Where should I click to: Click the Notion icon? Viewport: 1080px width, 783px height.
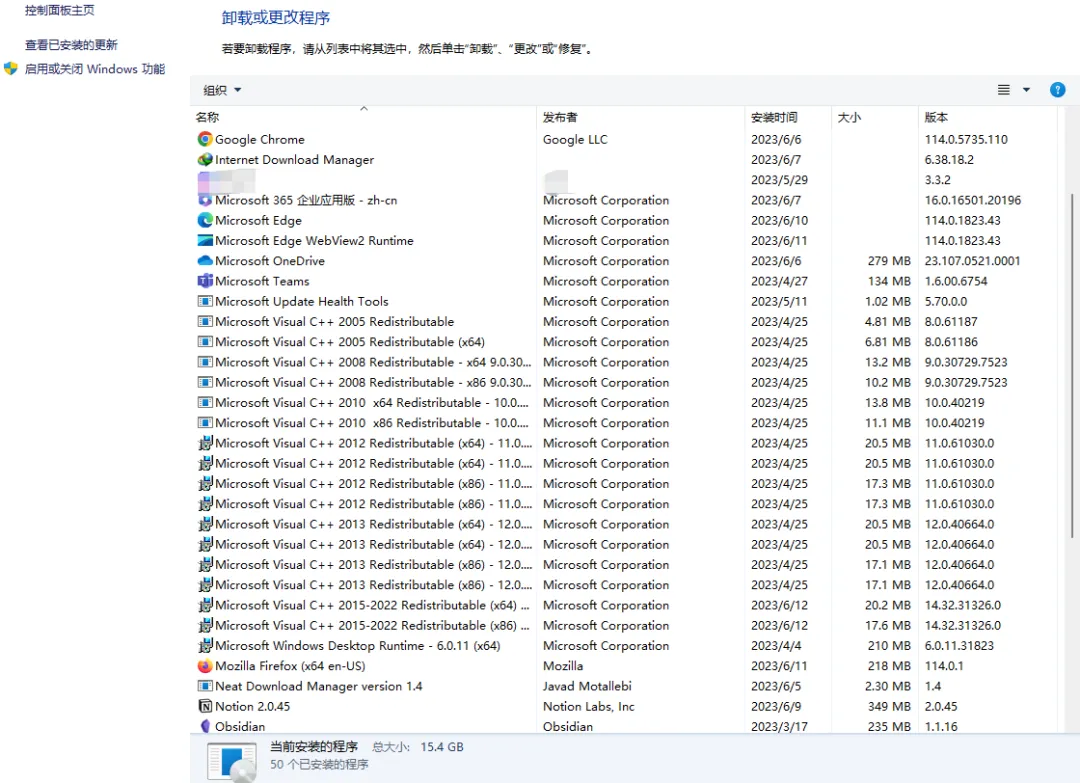205,707
